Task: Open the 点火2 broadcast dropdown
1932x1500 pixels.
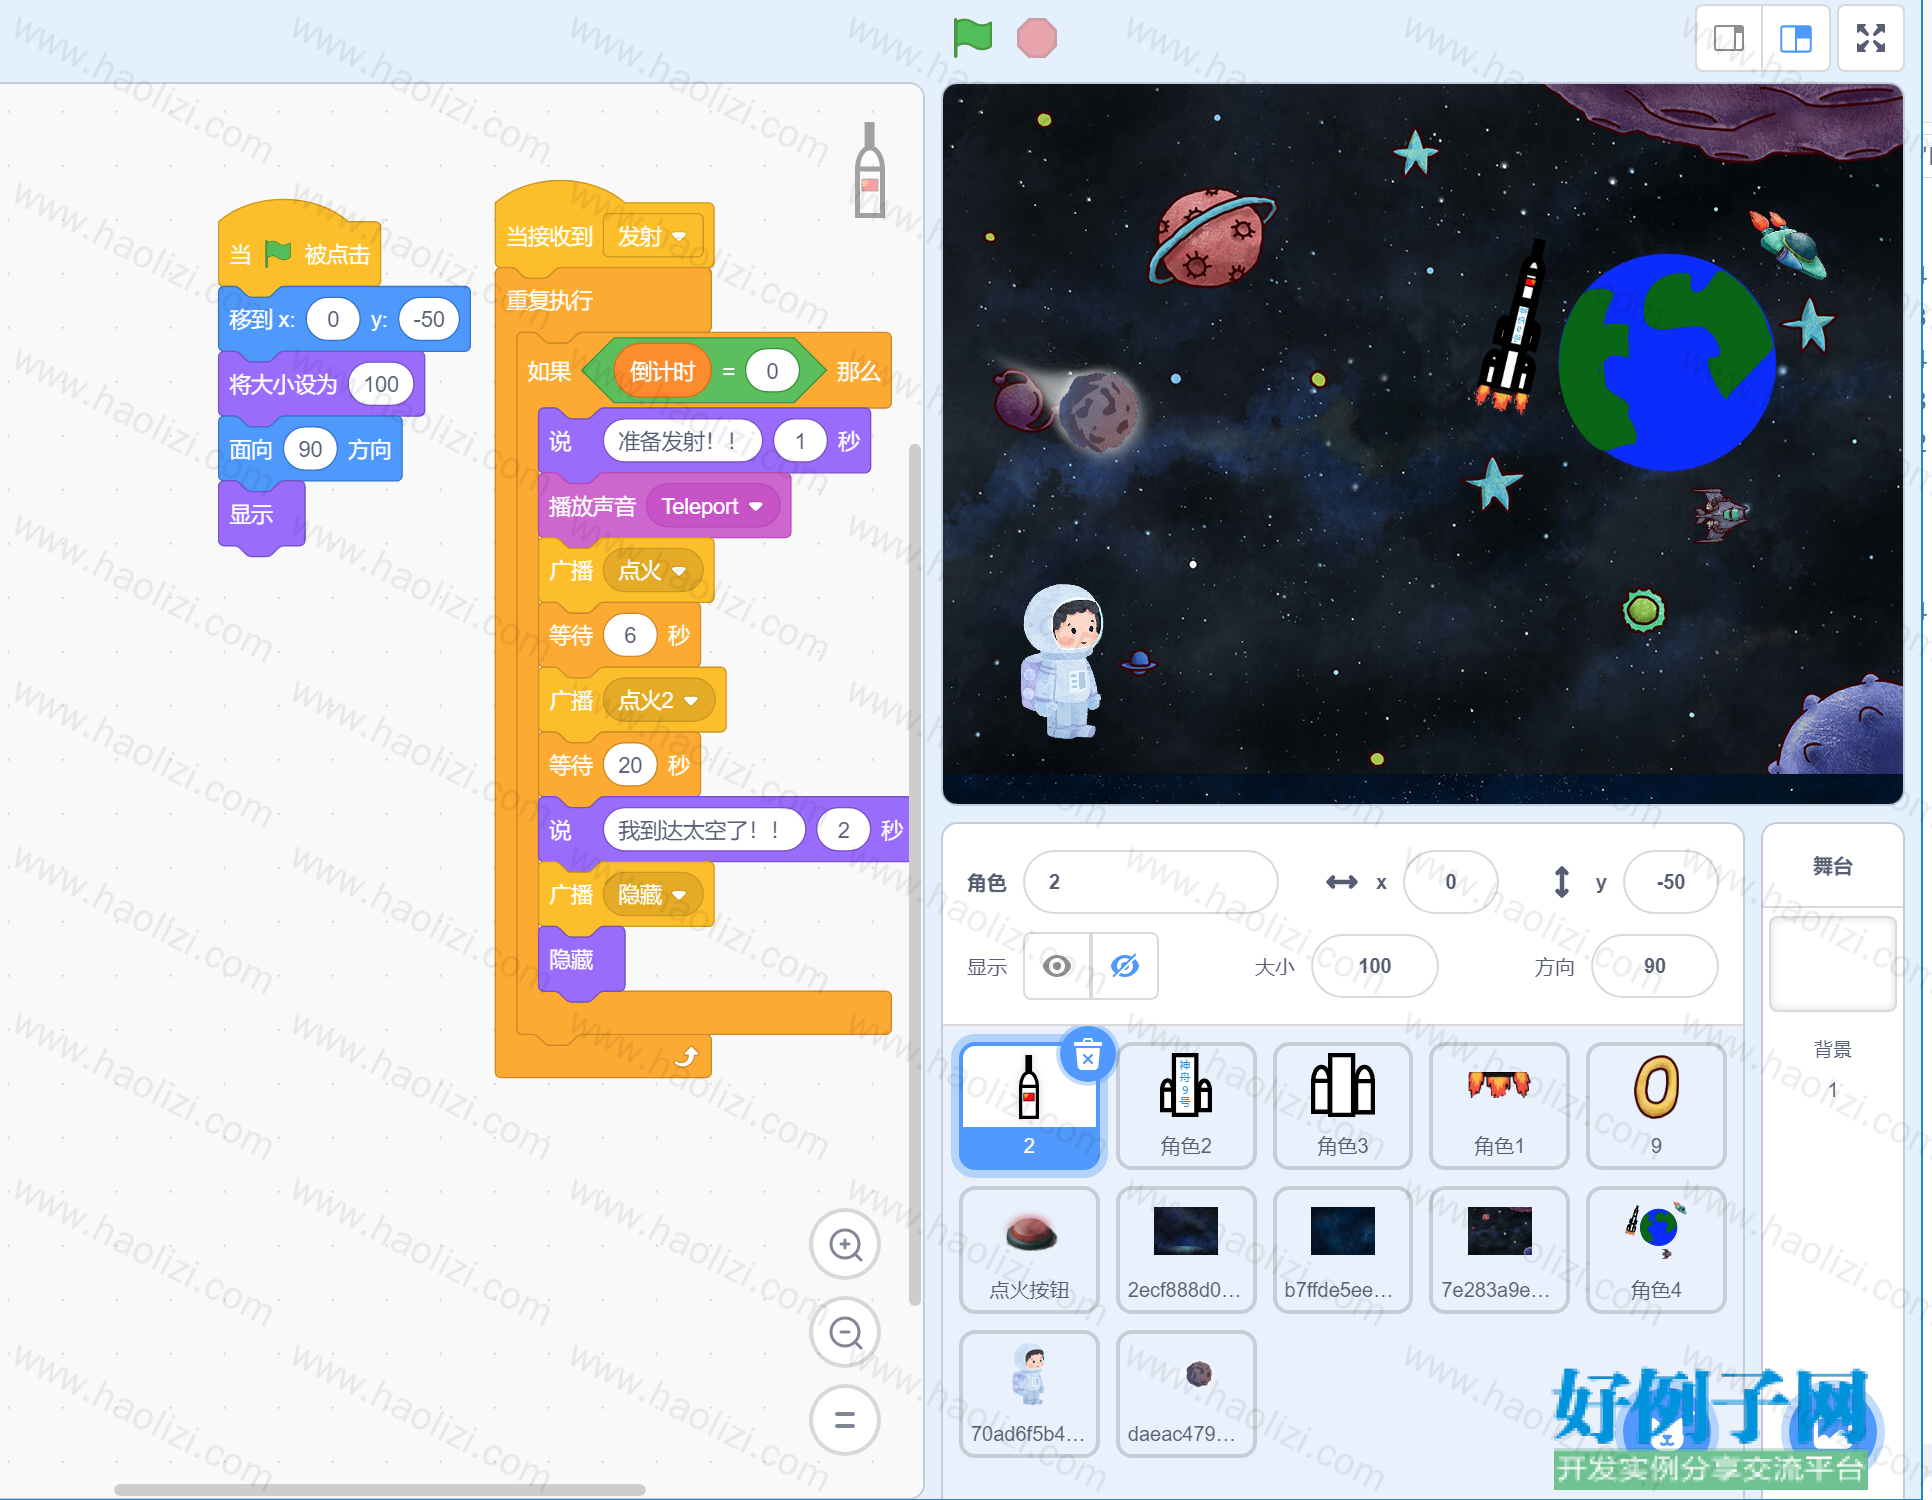Action: [x=659, y=700]
